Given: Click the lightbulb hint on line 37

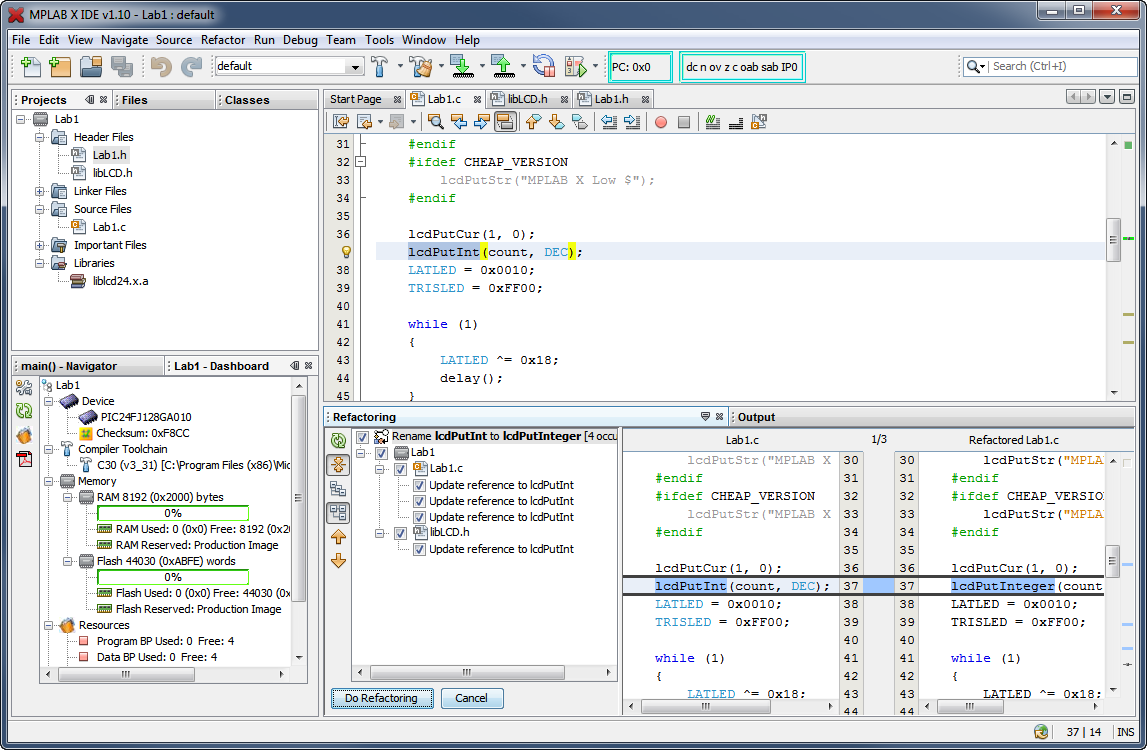Looking at the screenshot, I should pyautogui.click(x=346, y=252).
